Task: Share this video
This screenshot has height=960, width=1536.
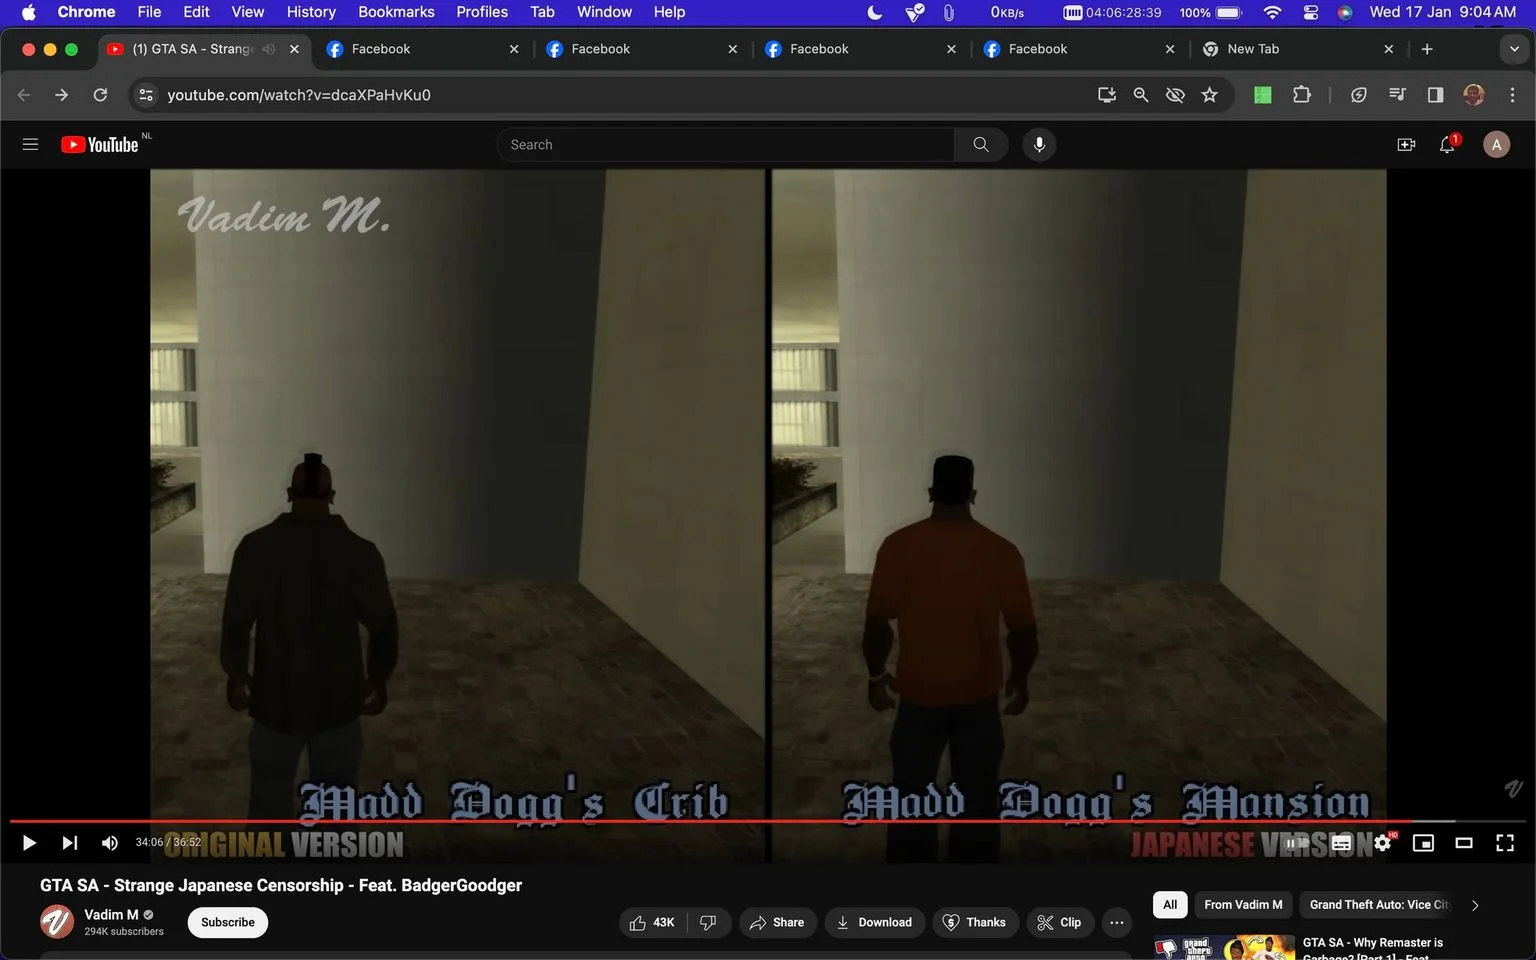Action: pos(777,922)
